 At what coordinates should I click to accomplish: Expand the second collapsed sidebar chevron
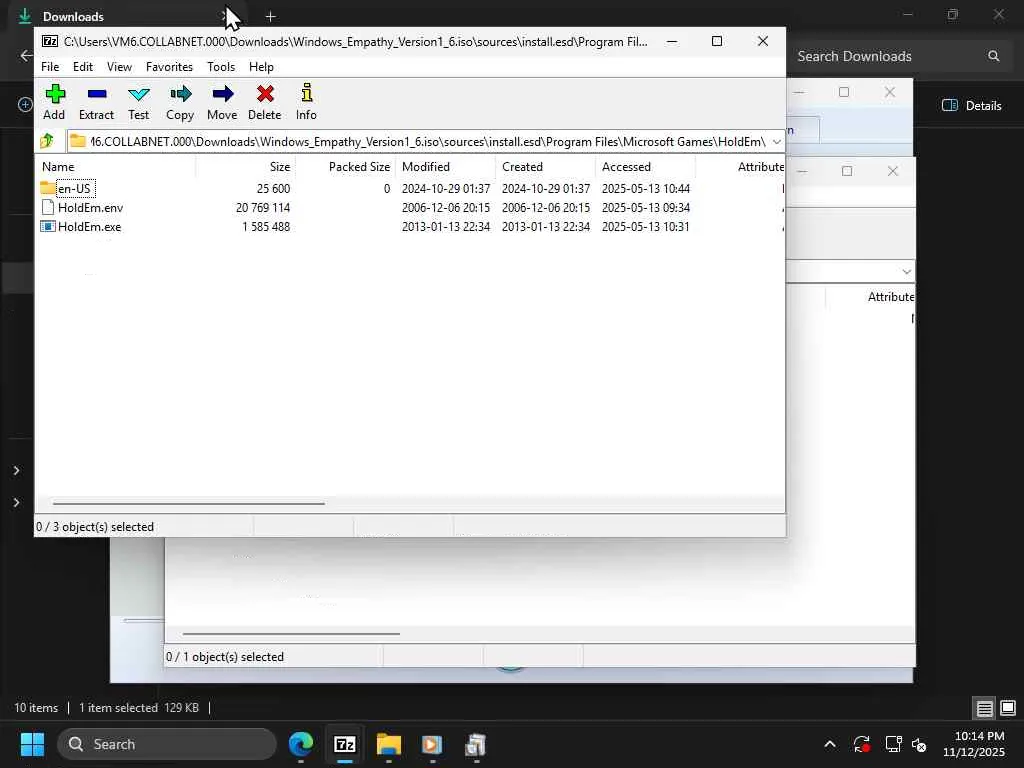[x=16, y=502]
